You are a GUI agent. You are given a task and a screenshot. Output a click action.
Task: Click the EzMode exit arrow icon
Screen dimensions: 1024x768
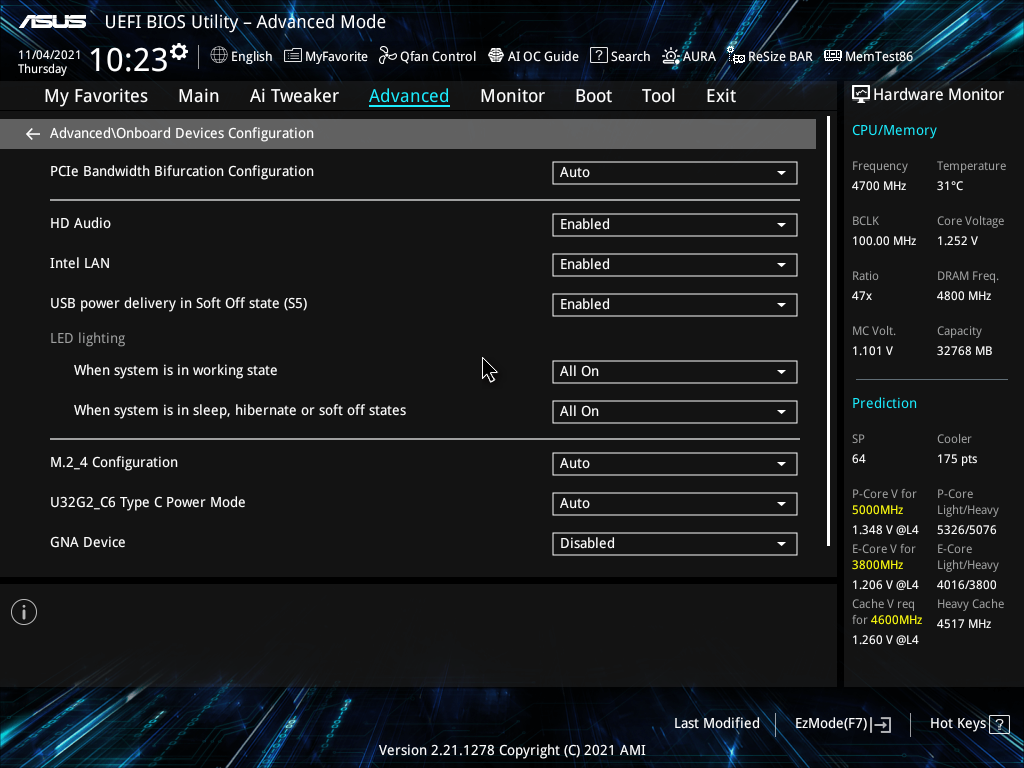coord(881,724)
